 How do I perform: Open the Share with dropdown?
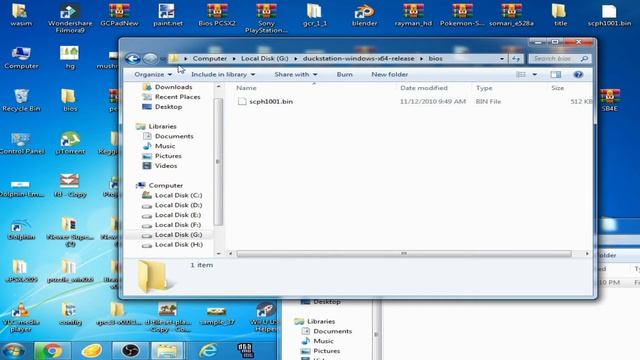tap(296, 75)
